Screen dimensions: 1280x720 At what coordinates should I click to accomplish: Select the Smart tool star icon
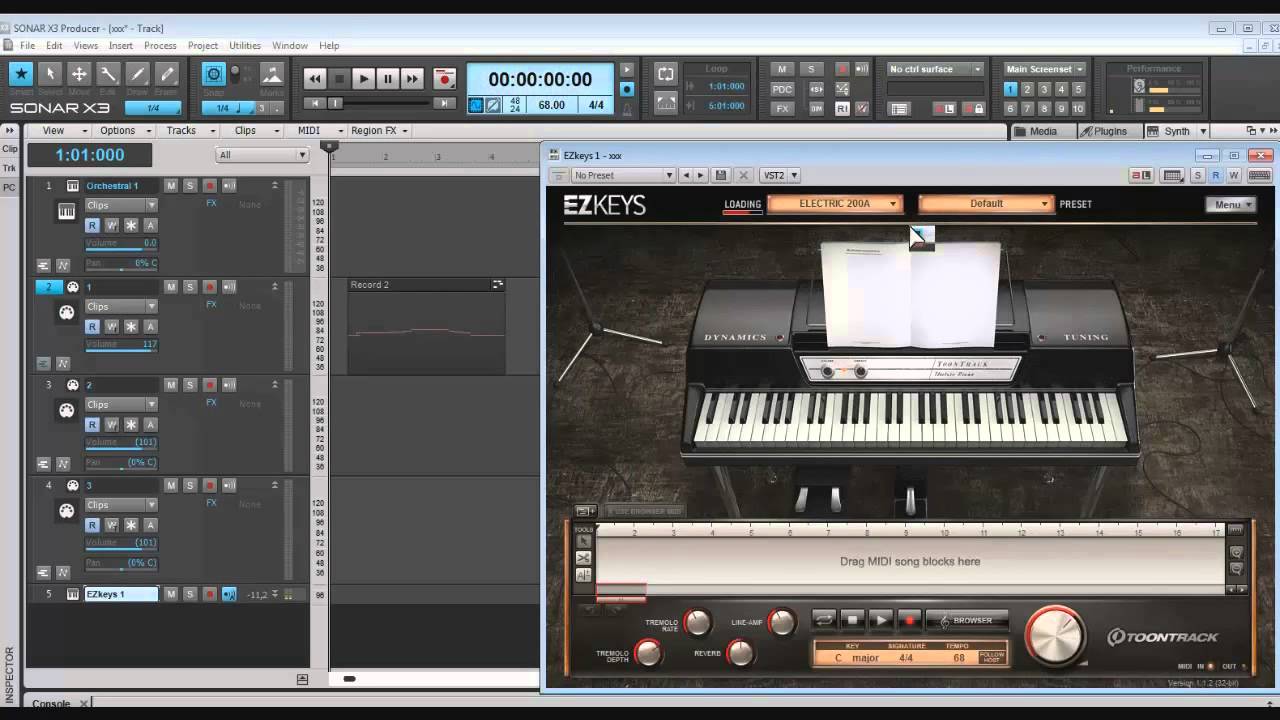pos(20,74)
